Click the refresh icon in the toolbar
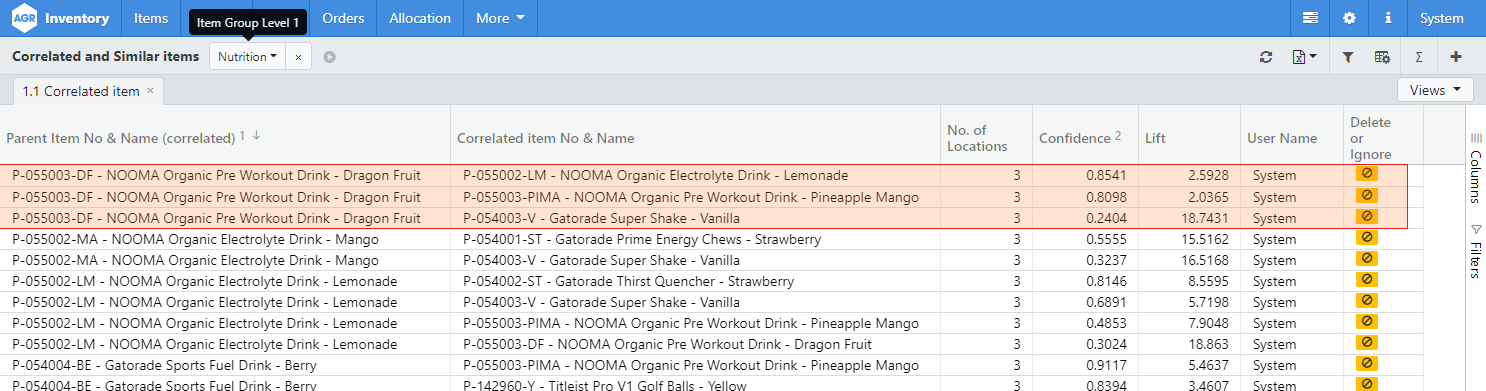This screenshot has height=391, width=1486. tap(1266, 57)
